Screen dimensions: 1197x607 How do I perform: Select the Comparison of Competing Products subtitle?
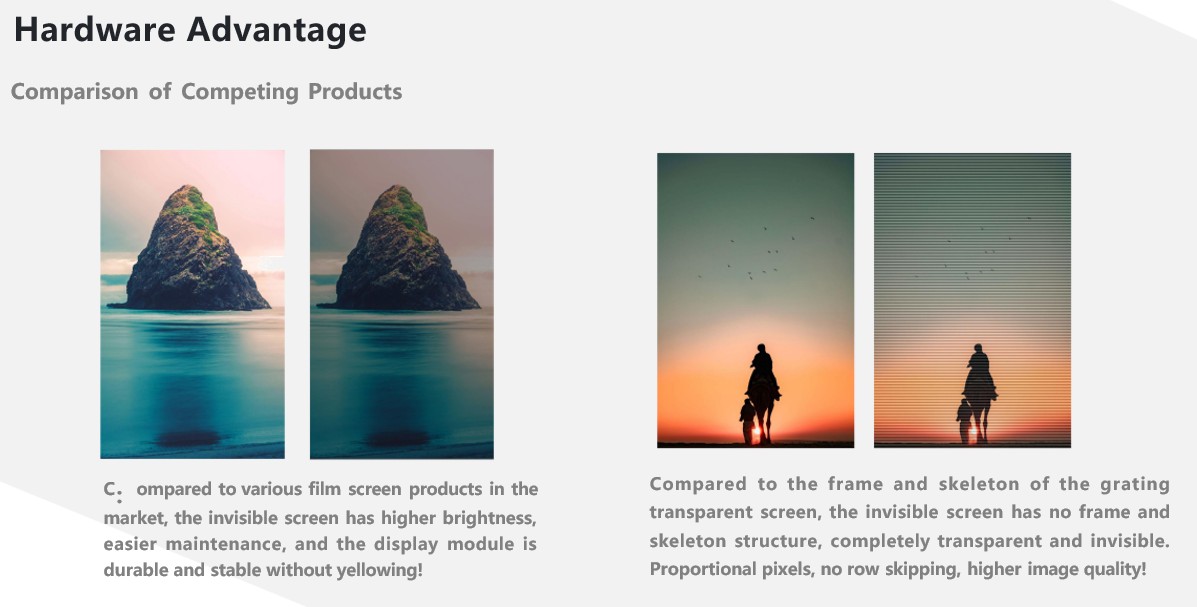point(206,92)
